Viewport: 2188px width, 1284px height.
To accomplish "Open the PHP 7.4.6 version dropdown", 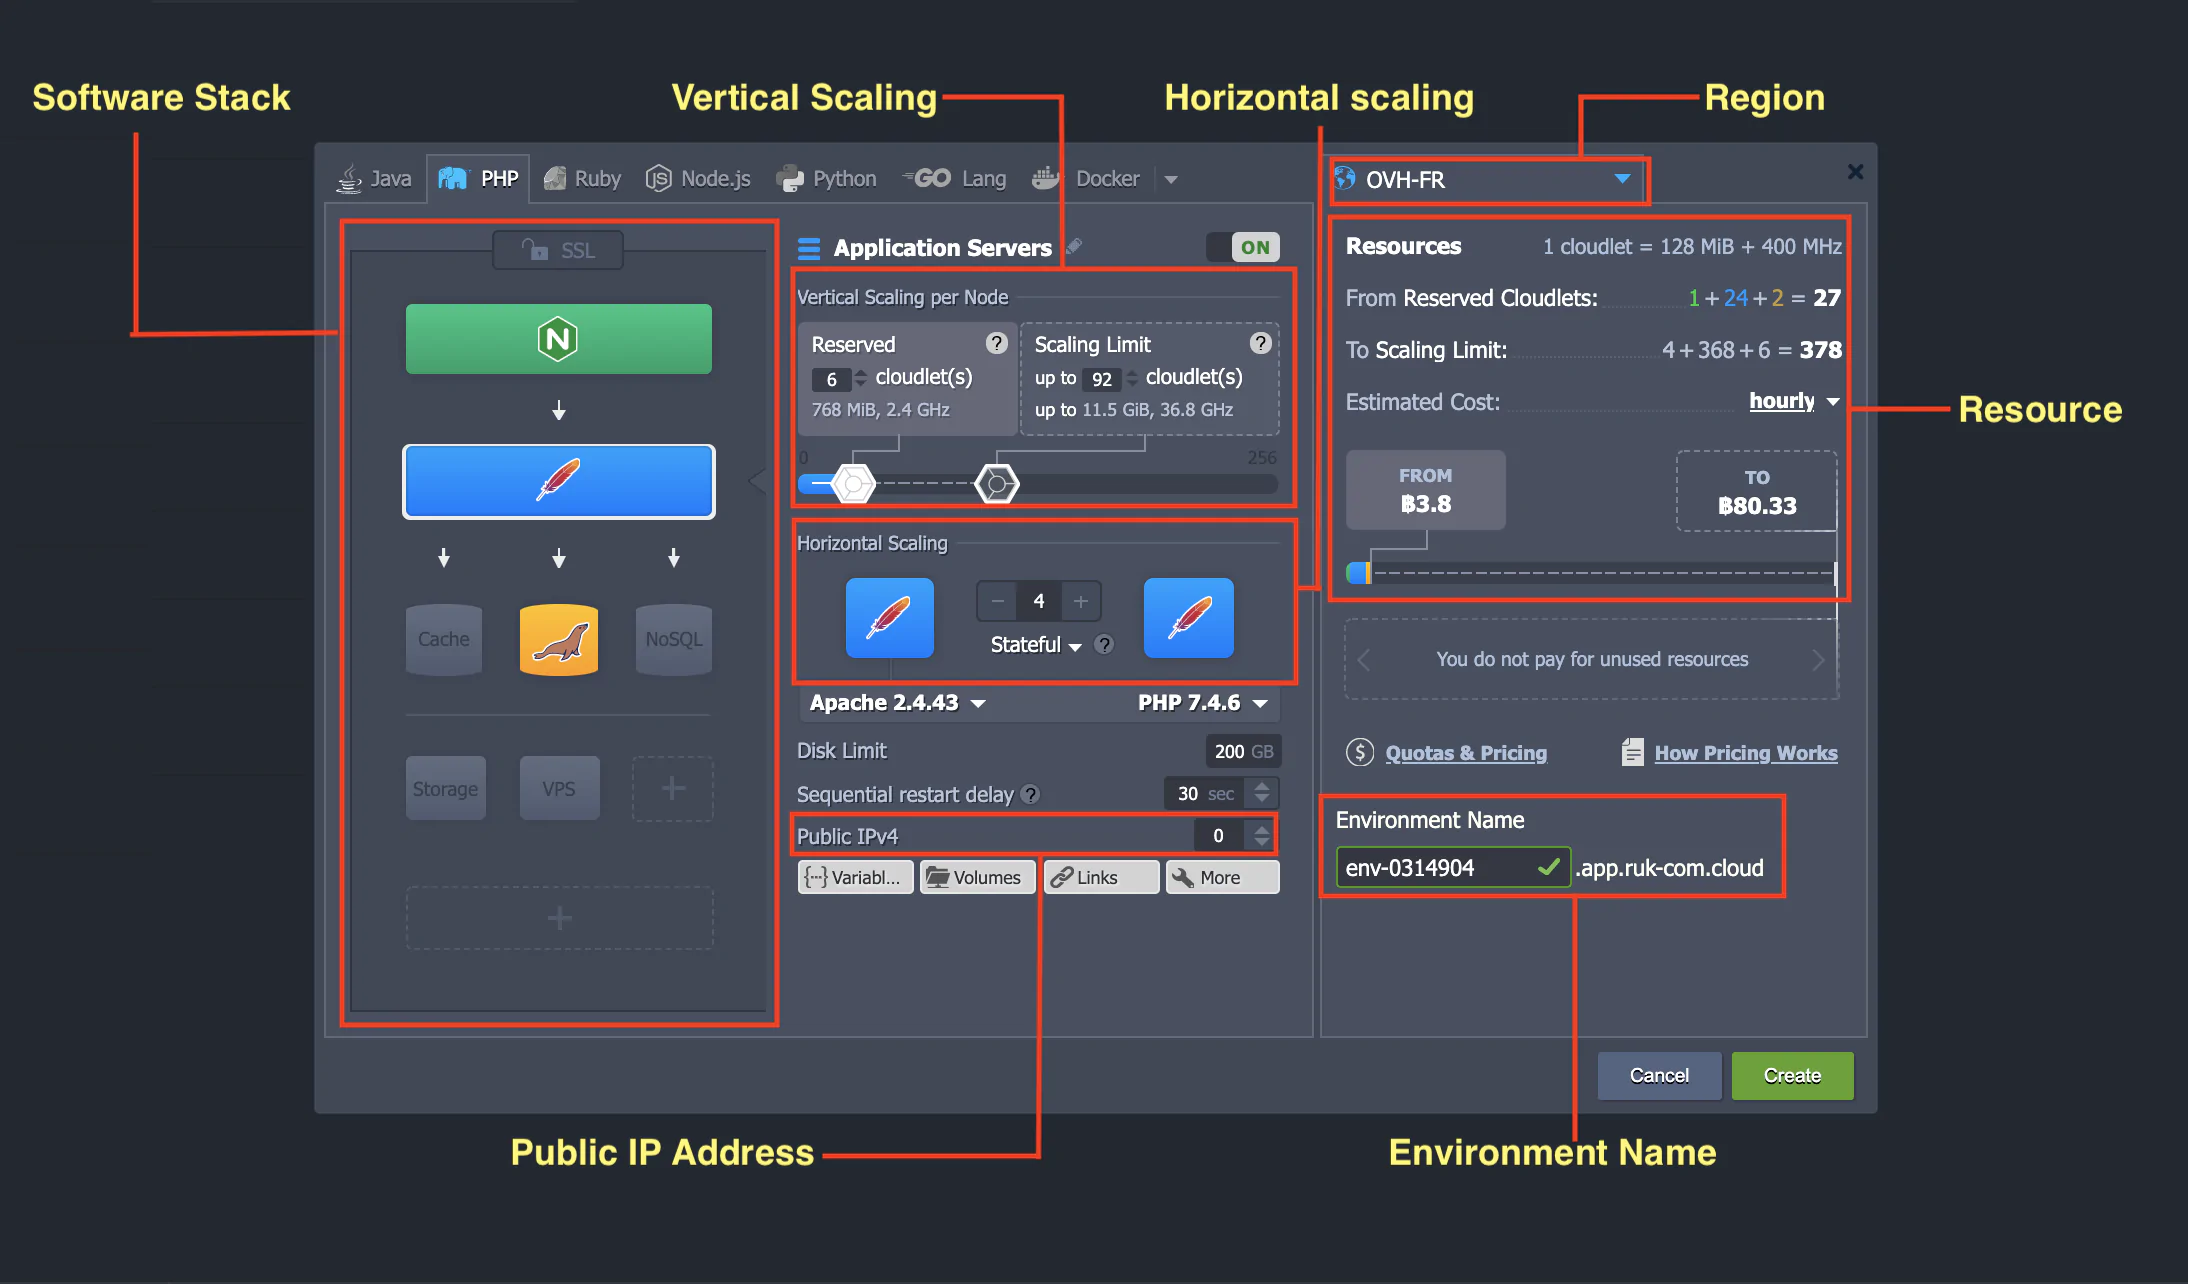I will pos(1203,703).
